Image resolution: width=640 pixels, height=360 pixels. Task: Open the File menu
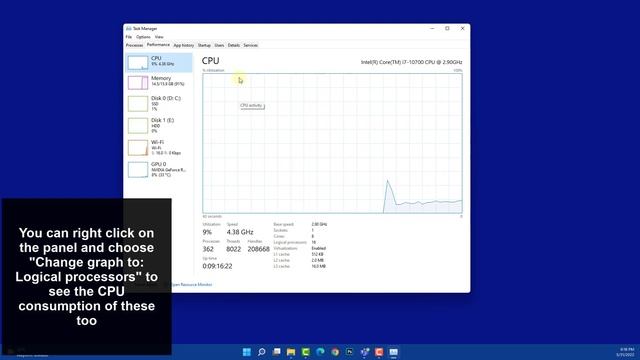click(x=129, y=37)
